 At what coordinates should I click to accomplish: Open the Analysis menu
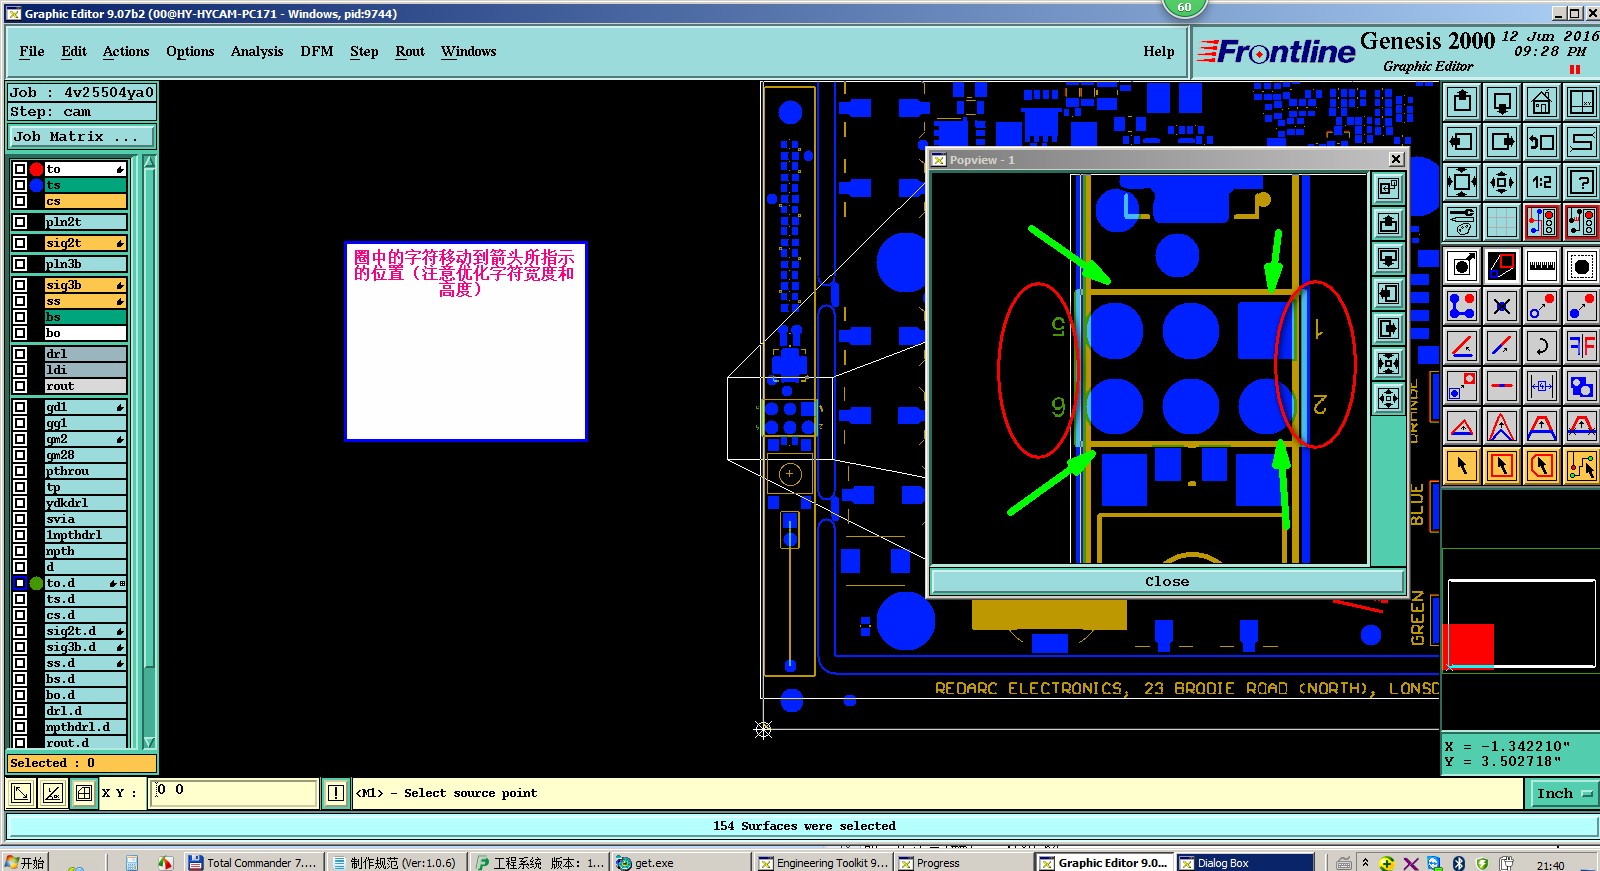257,52
